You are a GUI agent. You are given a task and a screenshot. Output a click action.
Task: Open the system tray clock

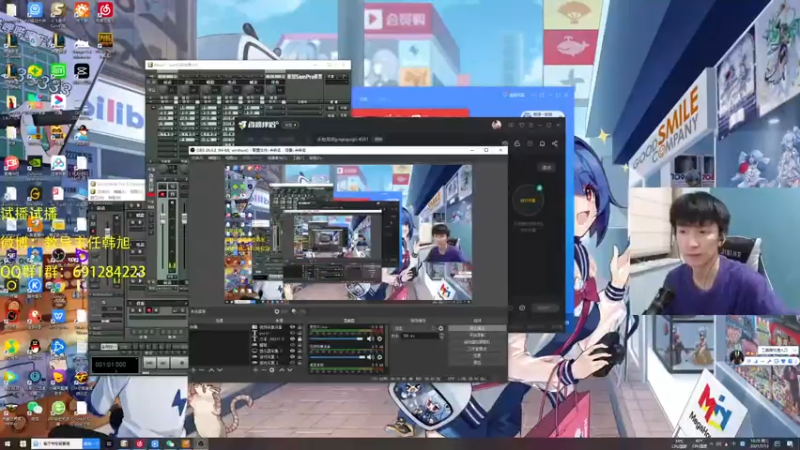coord(759,443)
